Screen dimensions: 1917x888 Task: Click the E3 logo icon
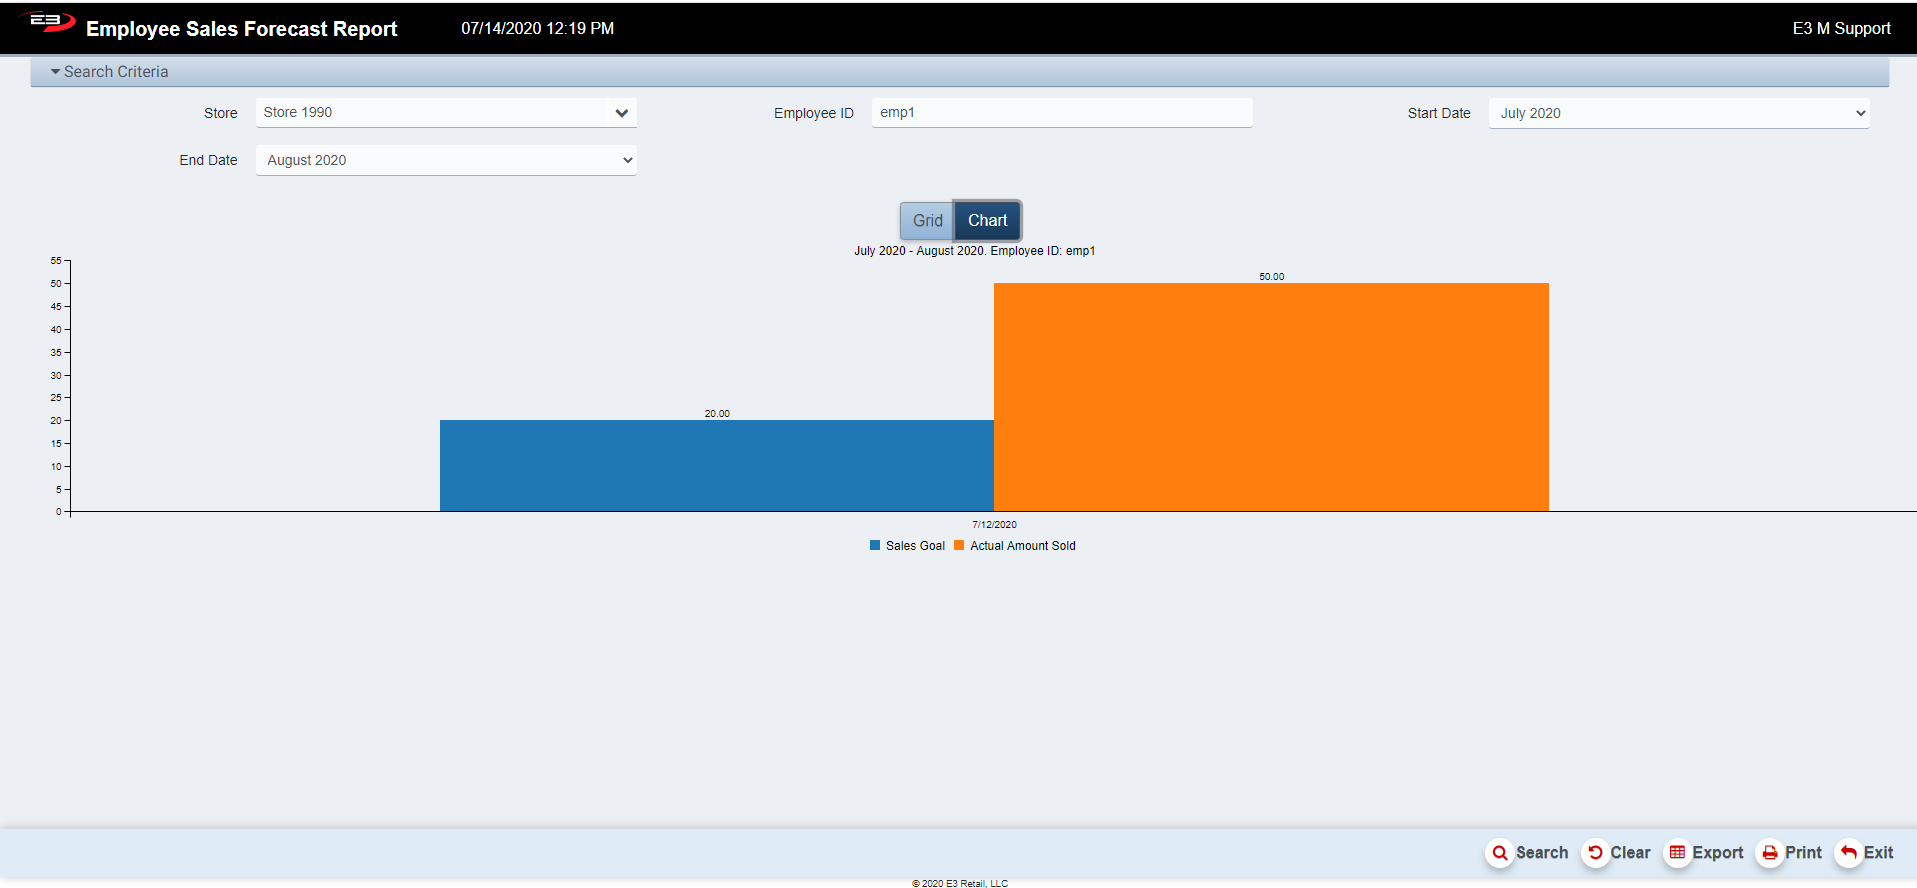(48, 22)
